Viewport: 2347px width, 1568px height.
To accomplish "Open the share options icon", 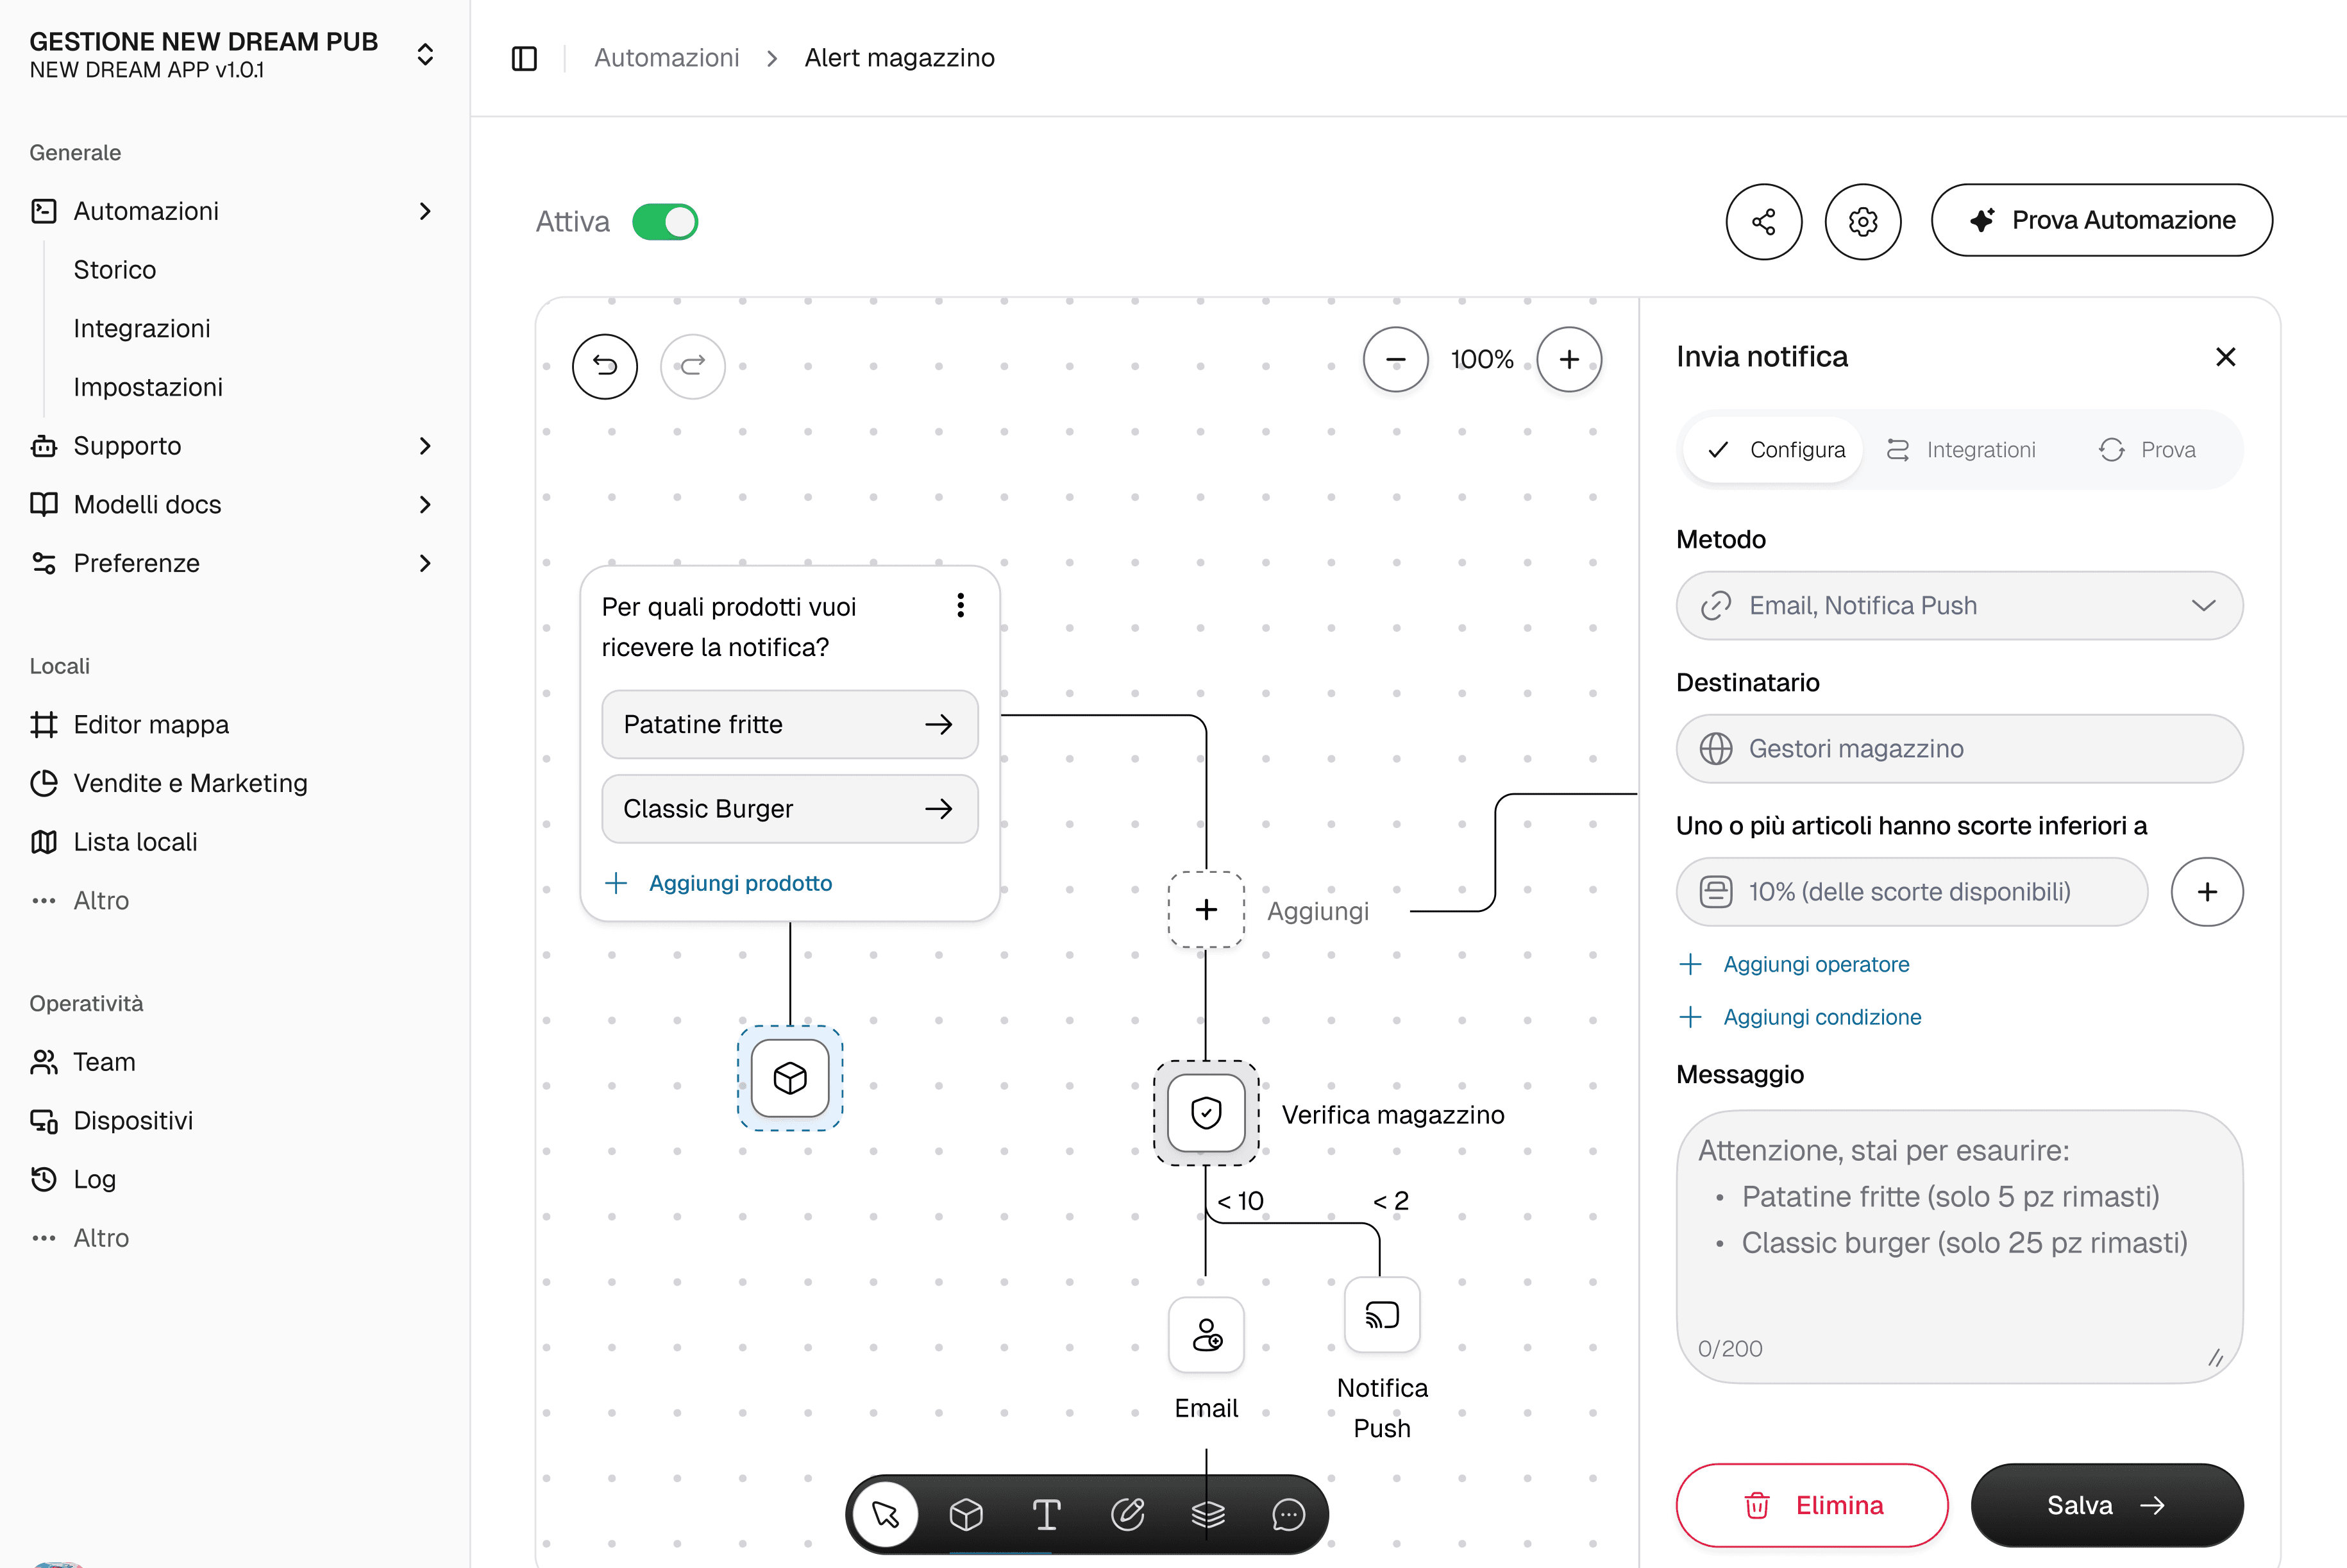I will click(x=1763, y=220).
